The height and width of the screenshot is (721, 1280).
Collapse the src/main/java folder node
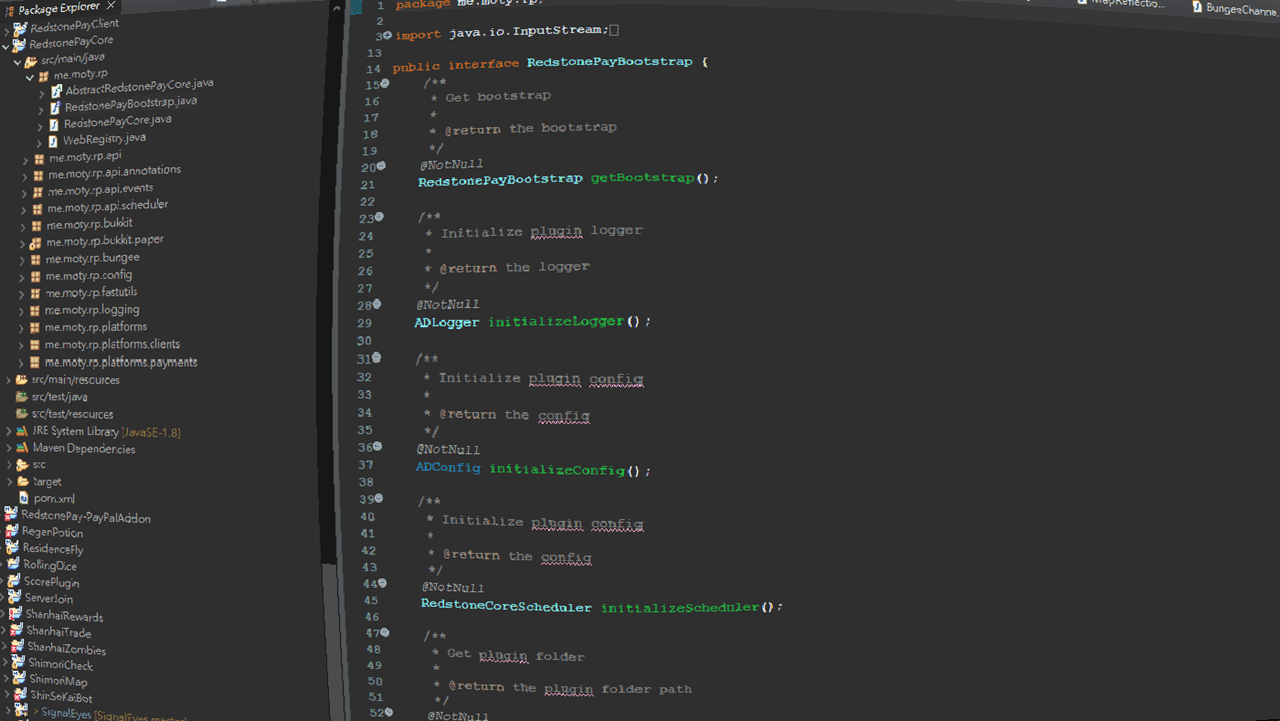click(18, 61)
